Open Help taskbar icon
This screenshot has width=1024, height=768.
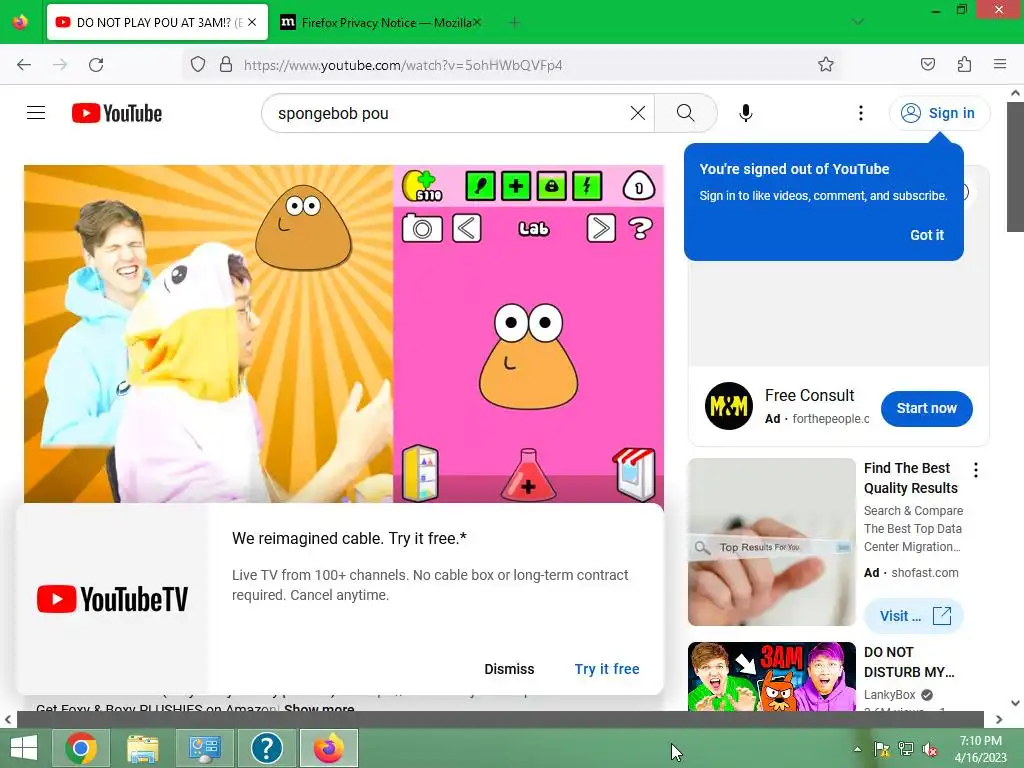point(266,748)
